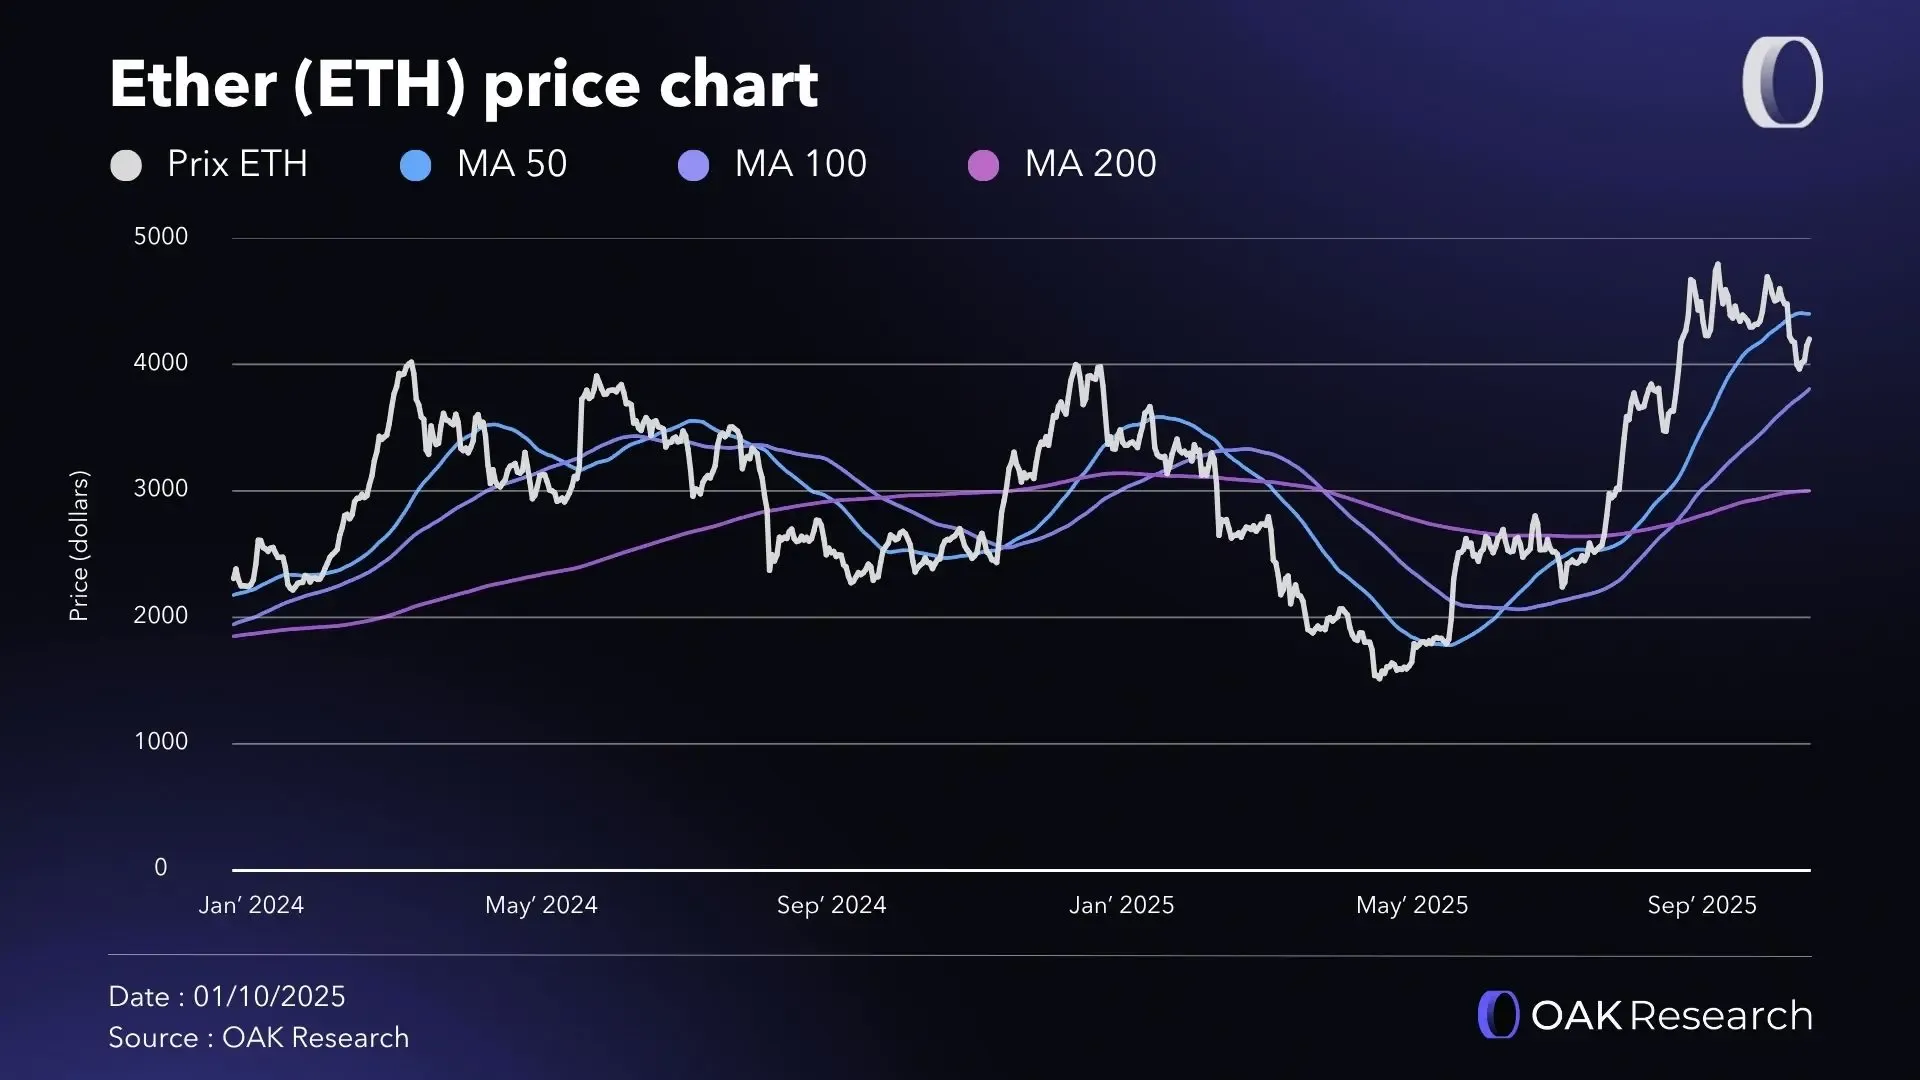
Task: Click the white Prix ETH legend dot
Action: [x=126, y=165]
